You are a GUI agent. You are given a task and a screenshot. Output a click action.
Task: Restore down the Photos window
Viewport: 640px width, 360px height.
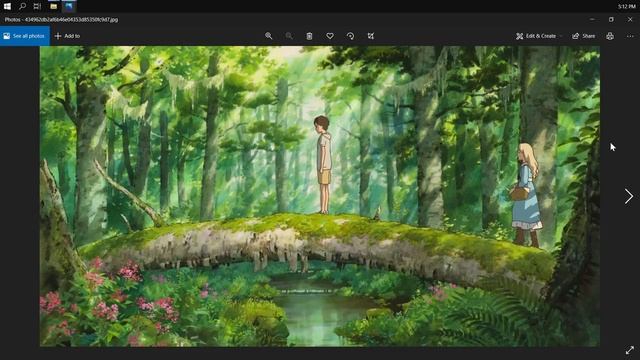pyautogui.click(x=611, y=19)
